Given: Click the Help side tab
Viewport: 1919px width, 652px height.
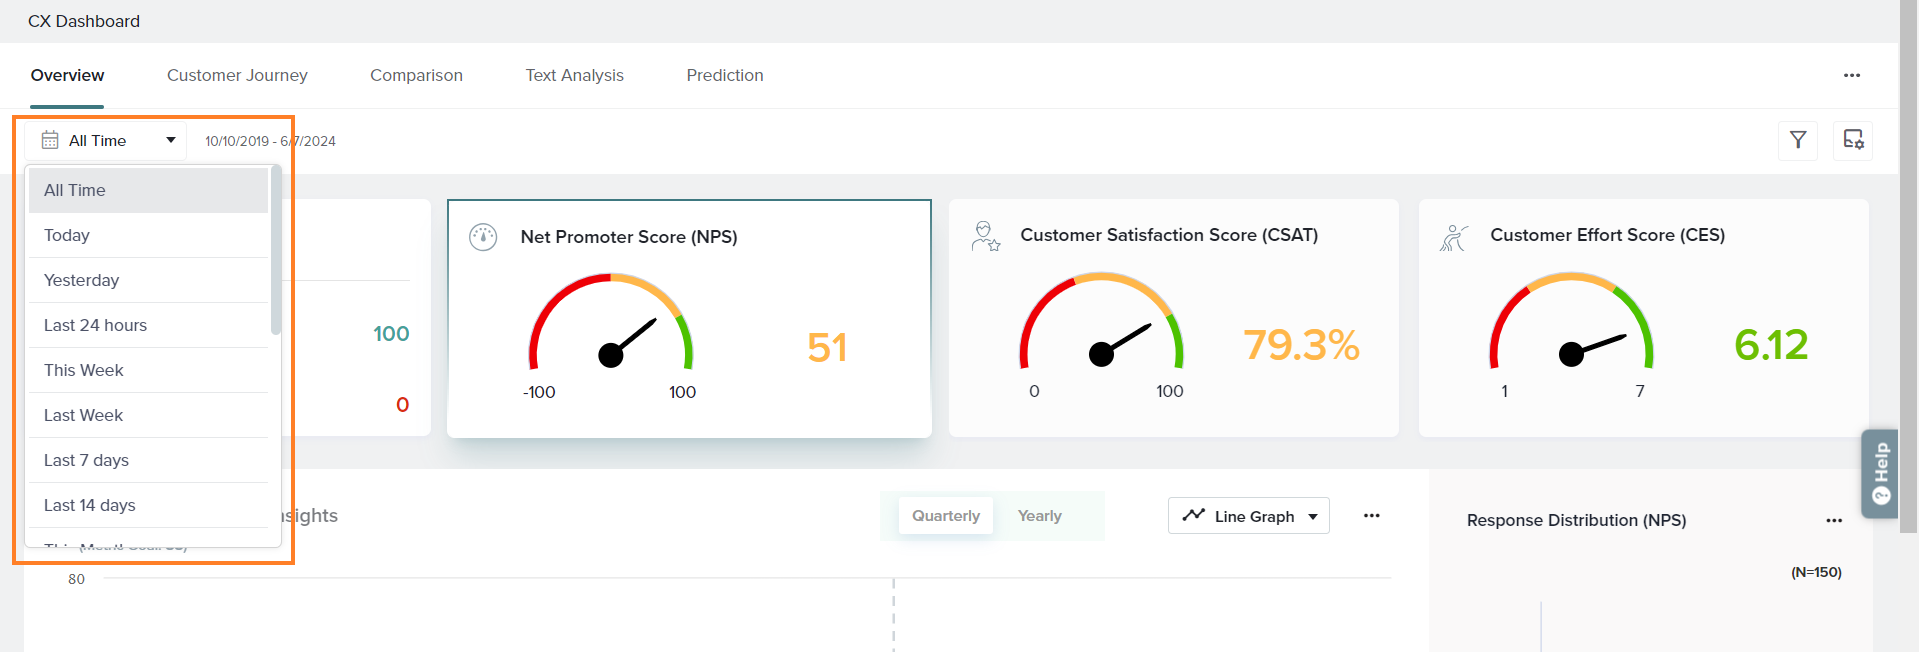Looking at the screenshot, I should tap(1879, 473).
